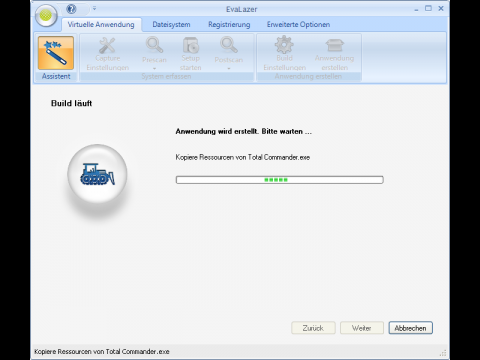Image resolution: width=480 pixels, height=360 pixels.
Task: Click 'Kopiere Ressourcen von Total Commander.exe' line above progress bar
Action: (243, 157)
